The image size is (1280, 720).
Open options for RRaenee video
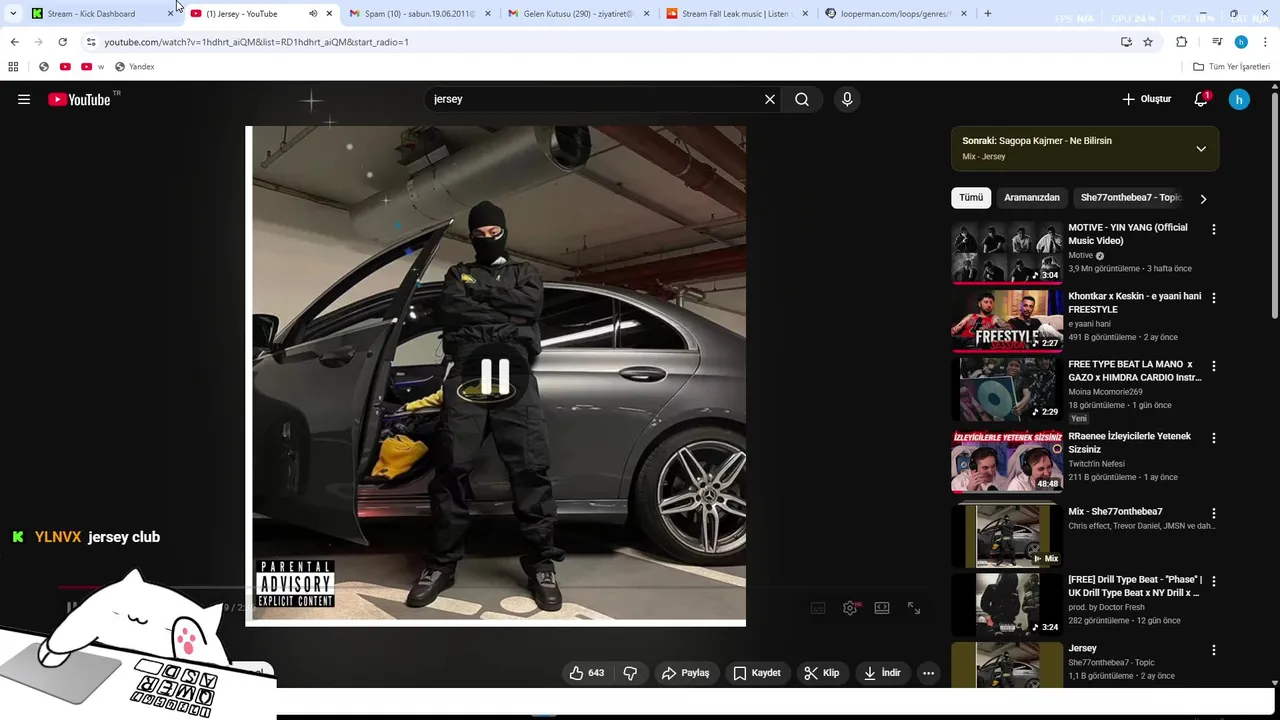pyautogui.click(x=1214, y=438)
